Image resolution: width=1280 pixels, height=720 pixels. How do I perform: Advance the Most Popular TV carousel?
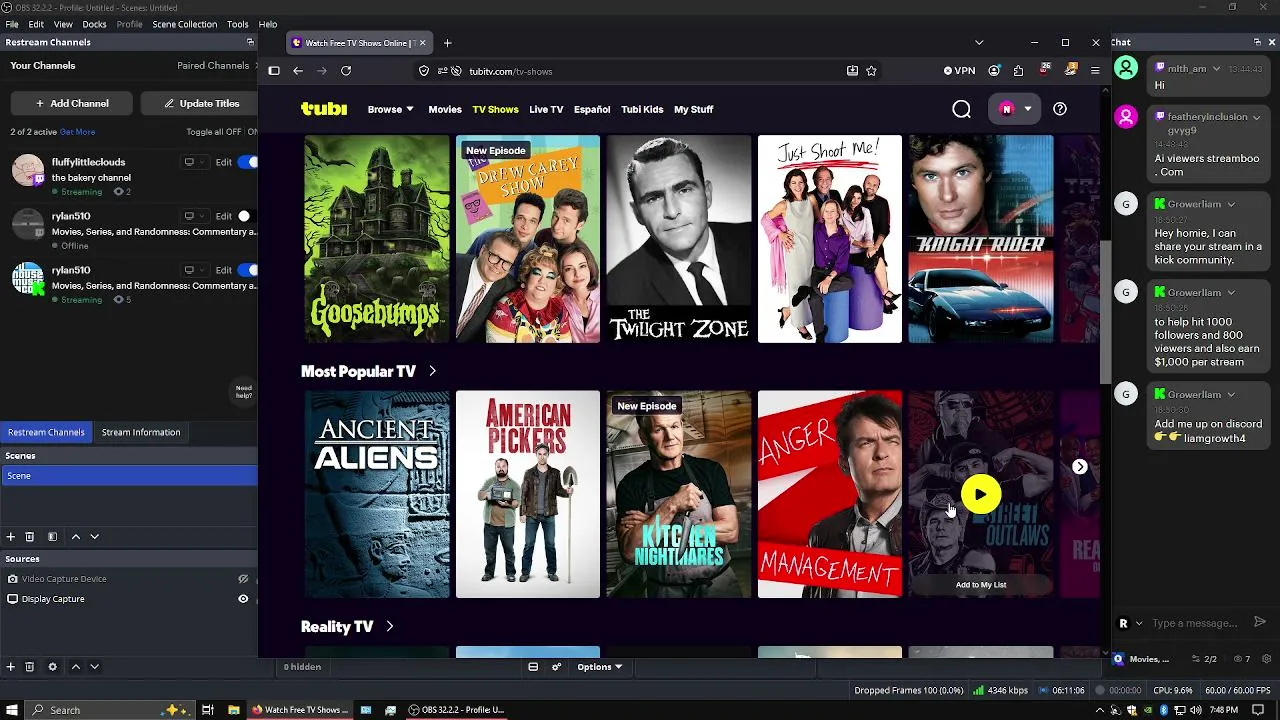(x=1079, y=467)
